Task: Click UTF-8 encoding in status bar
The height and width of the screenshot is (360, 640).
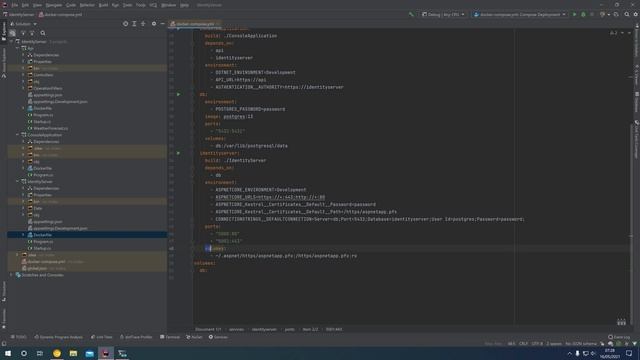Action: click(x=537, y=344)
